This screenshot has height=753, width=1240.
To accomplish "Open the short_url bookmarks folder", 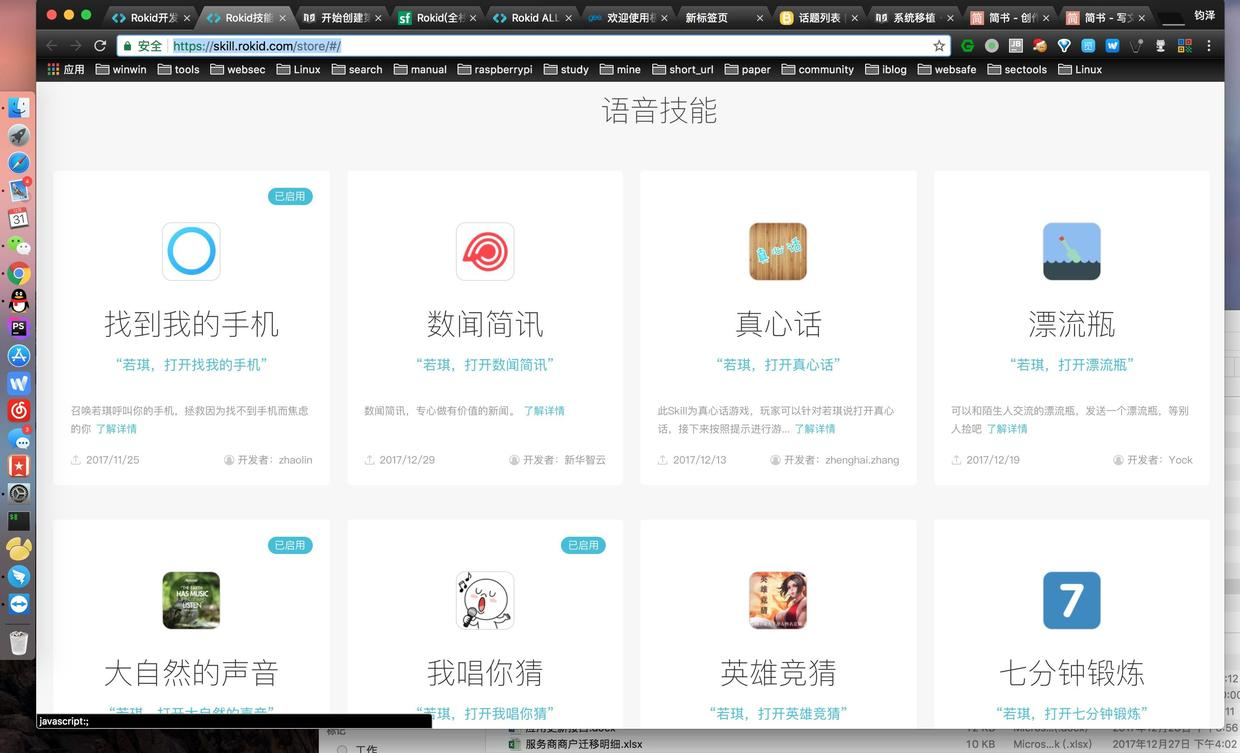I will pos(683,70).
